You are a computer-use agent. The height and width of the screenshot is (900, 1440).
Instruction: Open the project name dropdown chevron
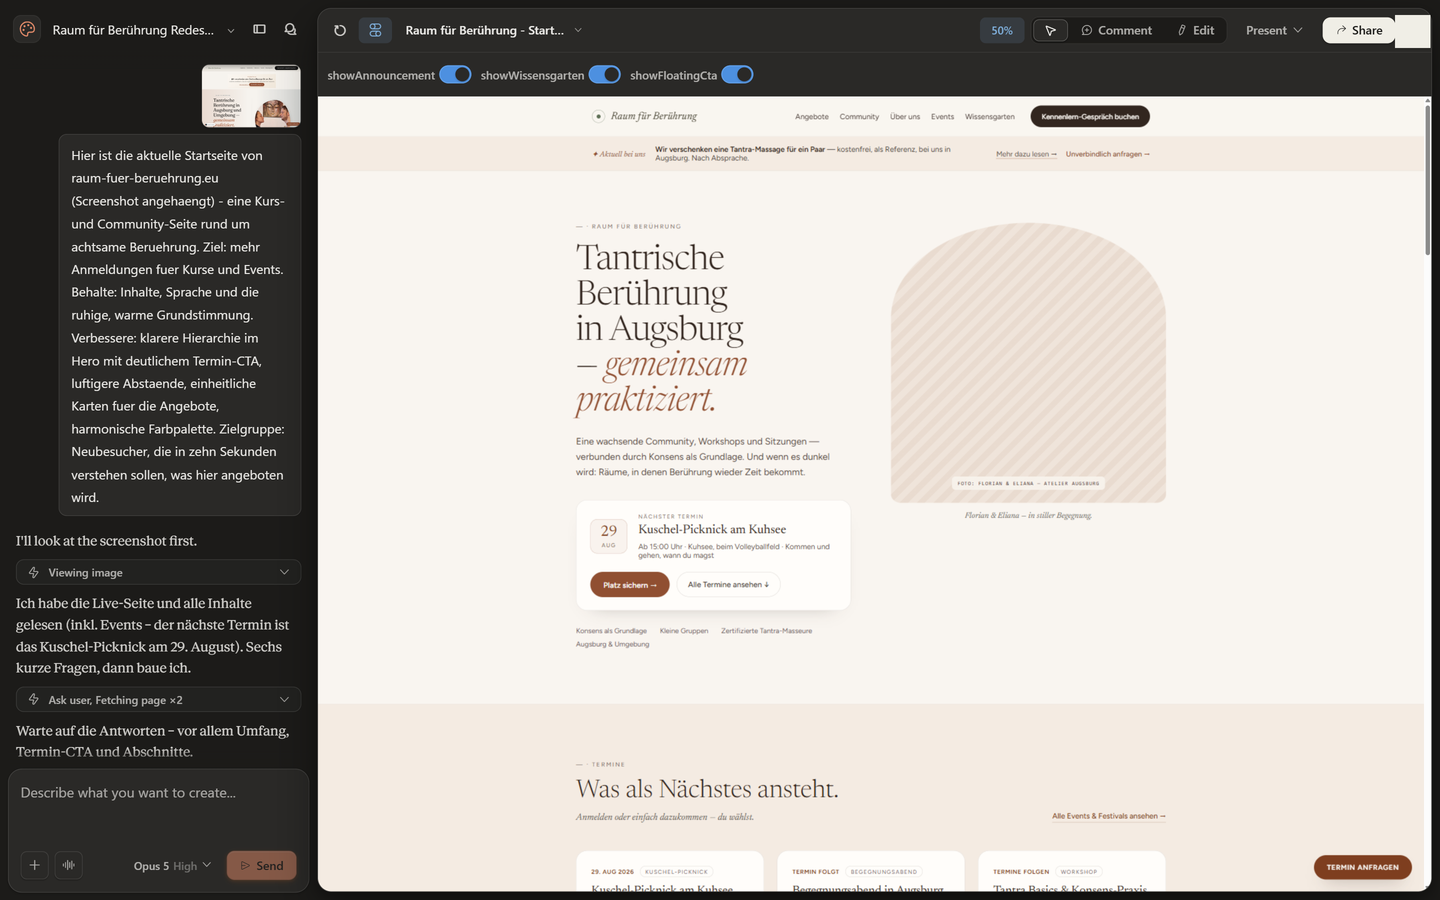coord(231,31)
